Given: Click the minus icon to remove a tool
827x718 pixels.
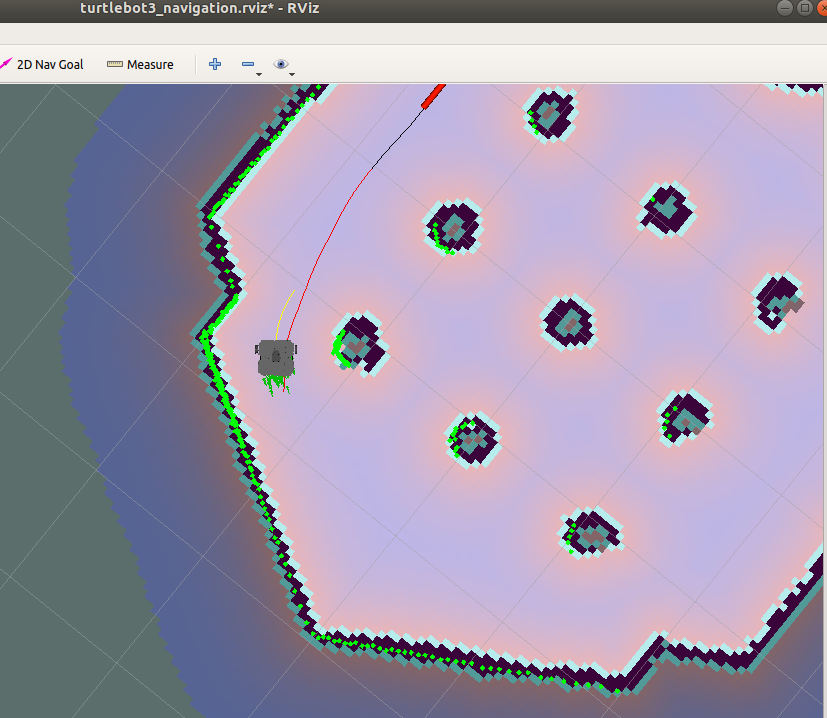Looking at the screenshot, I should tap(247, 64).
